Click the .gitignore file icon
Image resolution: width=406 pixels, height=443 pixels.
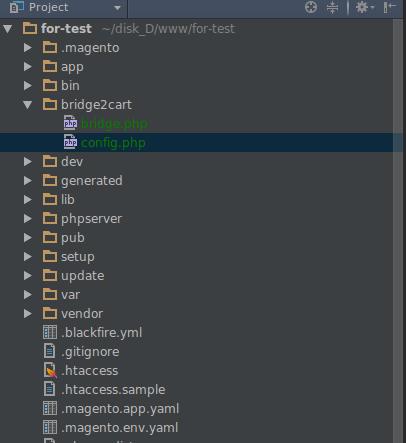coord(50,351)
